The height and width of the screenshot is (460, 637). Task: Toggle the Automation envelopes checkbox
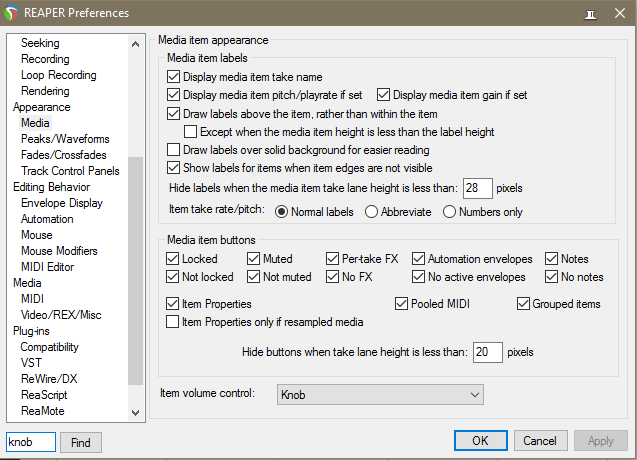[x=418, y=259]
